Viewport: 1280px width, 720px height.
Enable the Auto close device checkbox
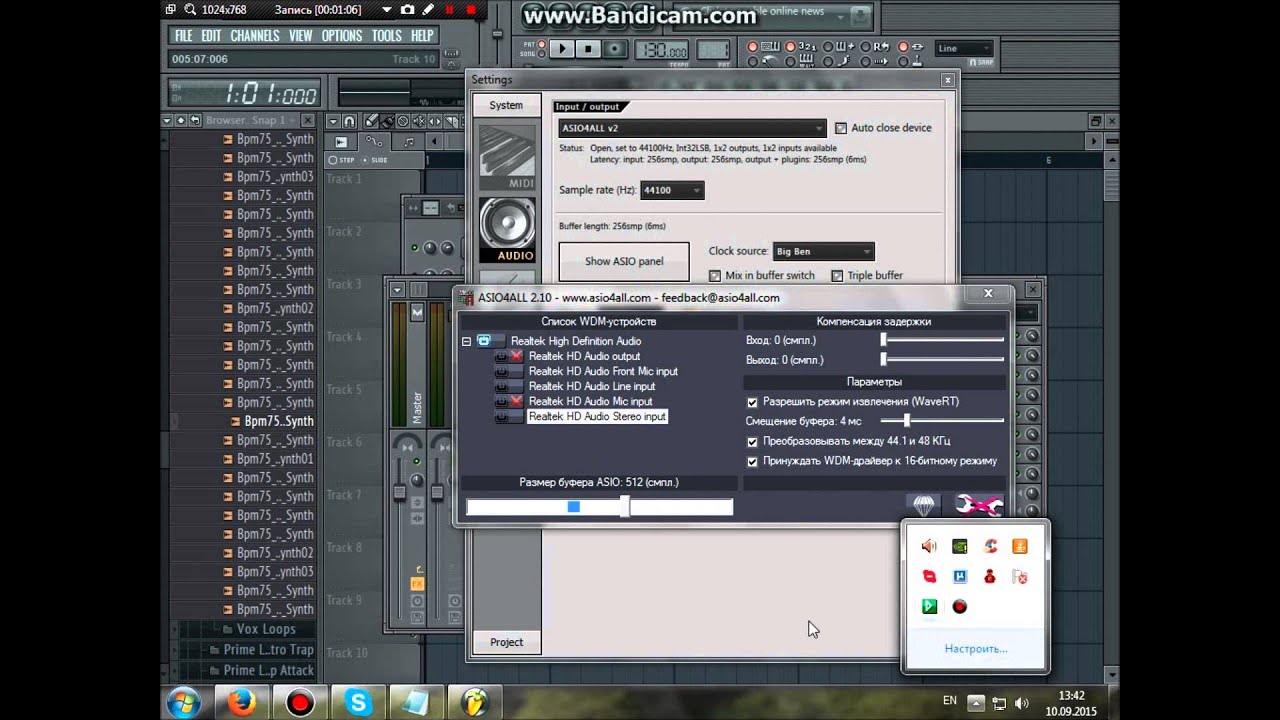click(x=841, y=128)
